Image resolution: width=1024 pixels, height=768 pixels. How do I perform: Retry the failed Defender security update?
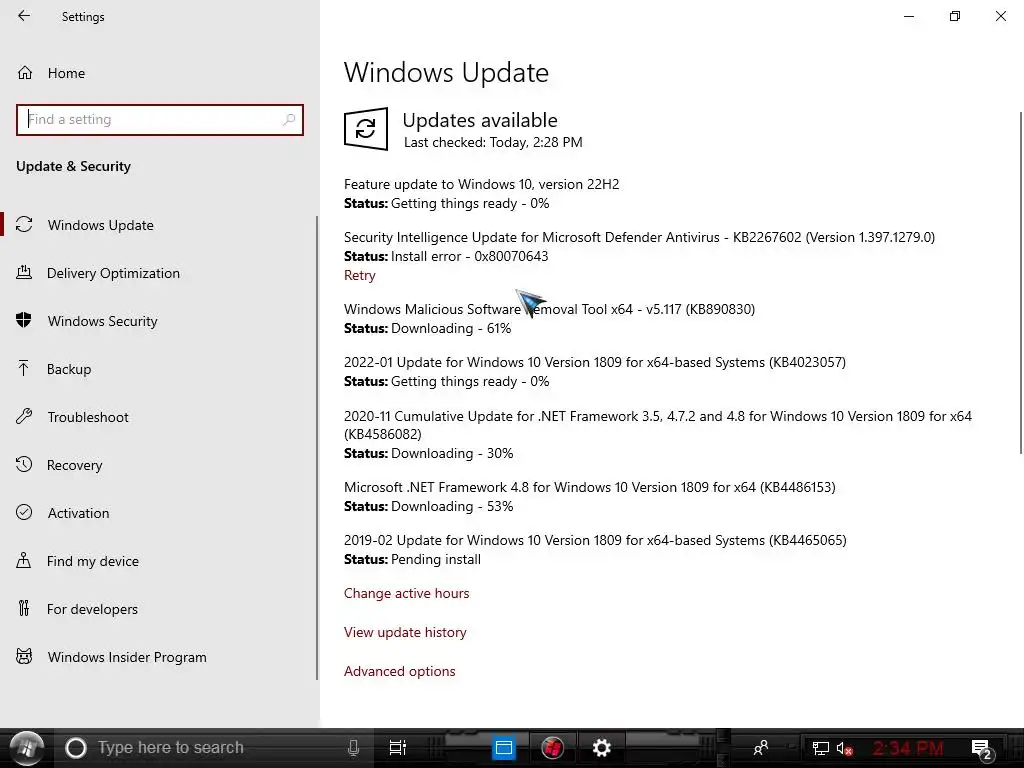[360, 275]
